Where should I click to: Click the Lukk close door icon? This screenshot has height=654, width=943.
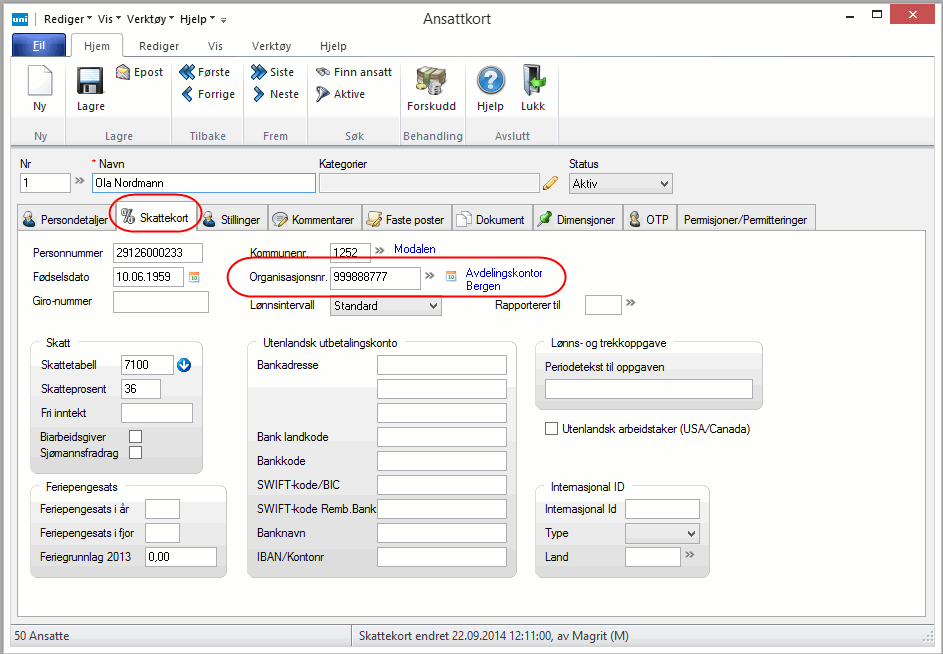[533, 82]
